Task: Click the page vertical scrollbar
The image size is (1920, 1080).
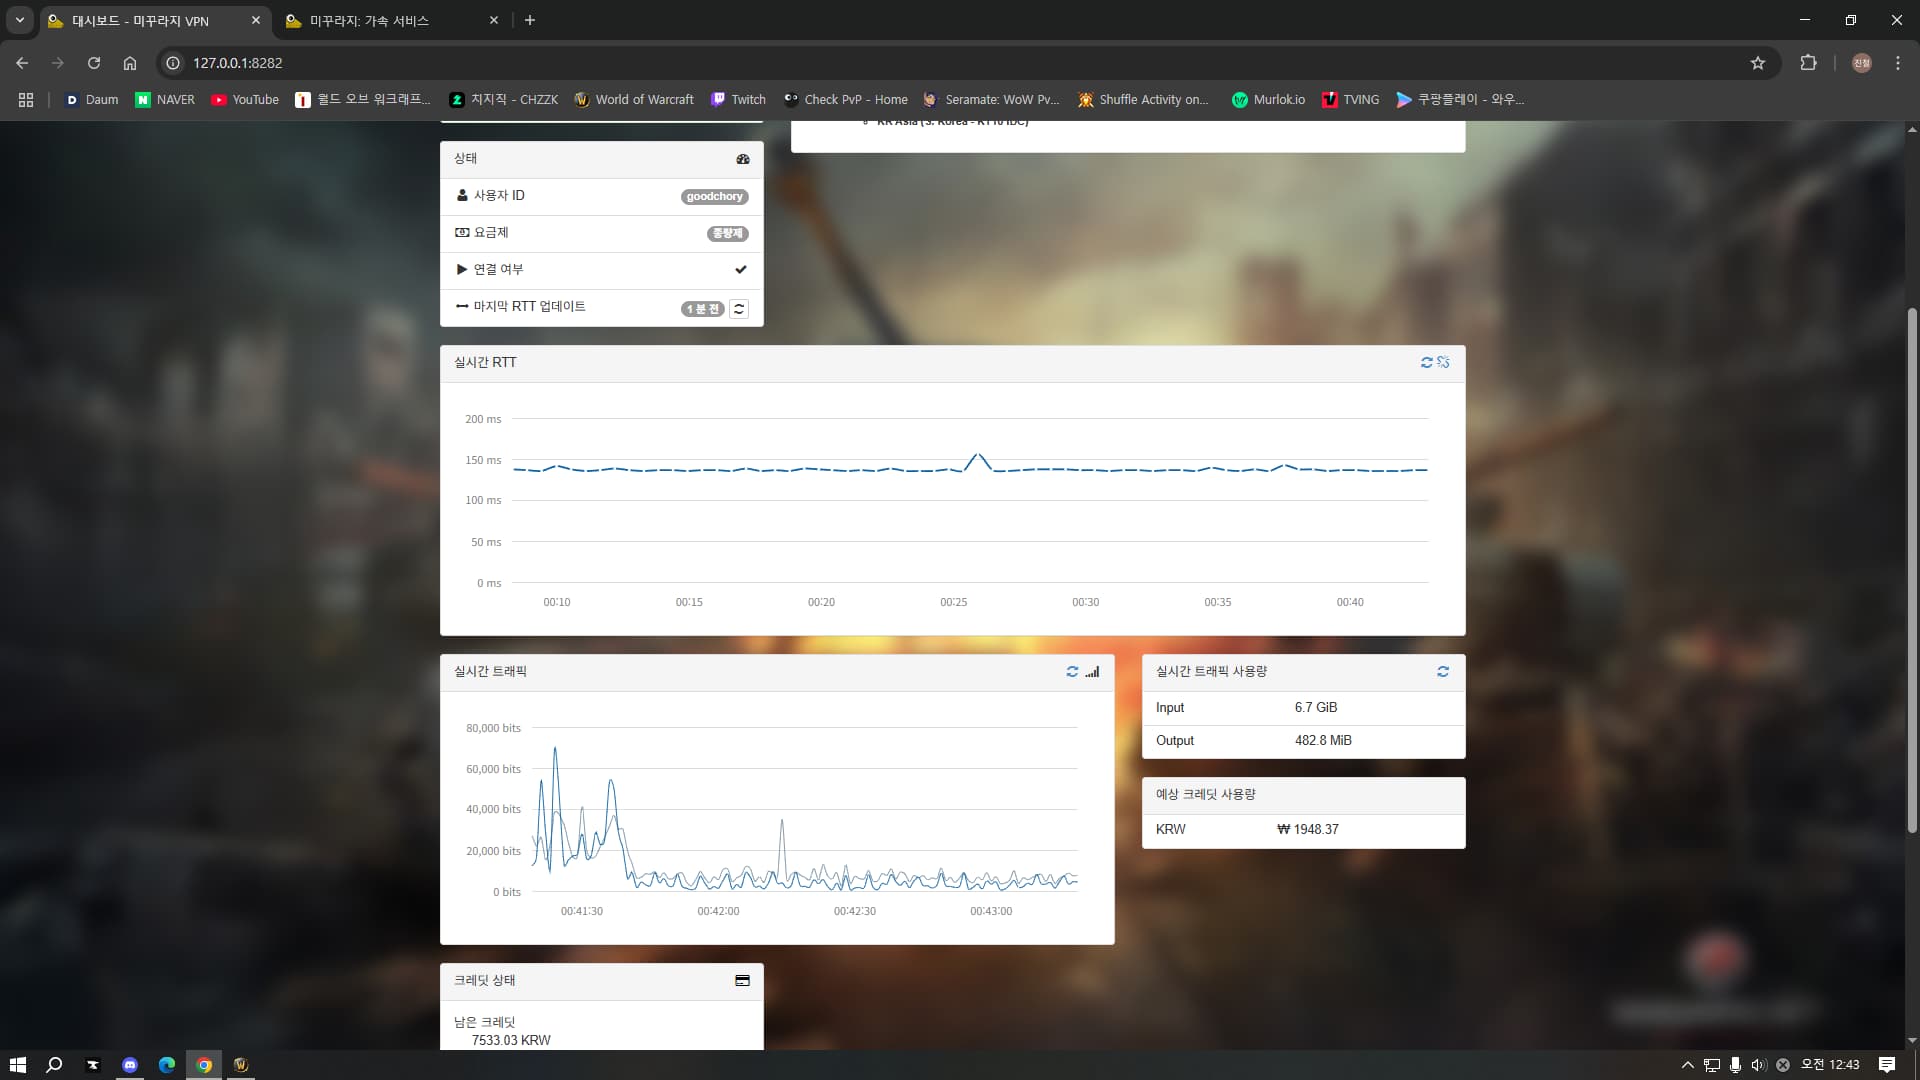Action: [x=1912, y=570]
